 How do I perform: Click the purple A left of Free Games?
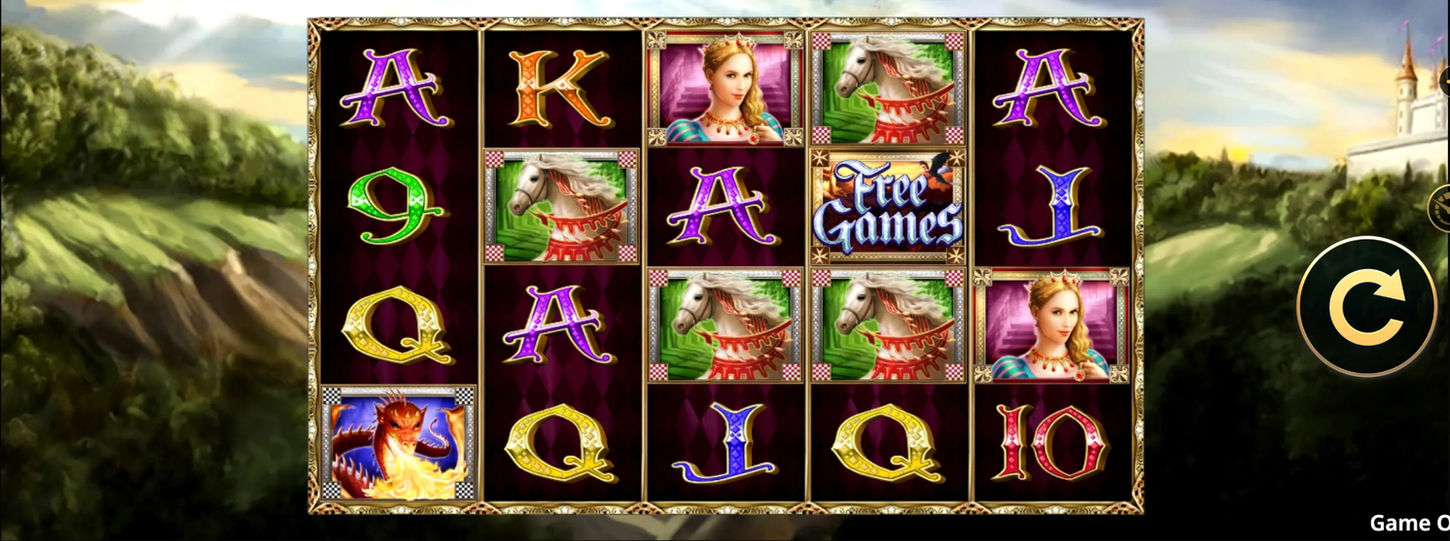[x=723, y=207]
